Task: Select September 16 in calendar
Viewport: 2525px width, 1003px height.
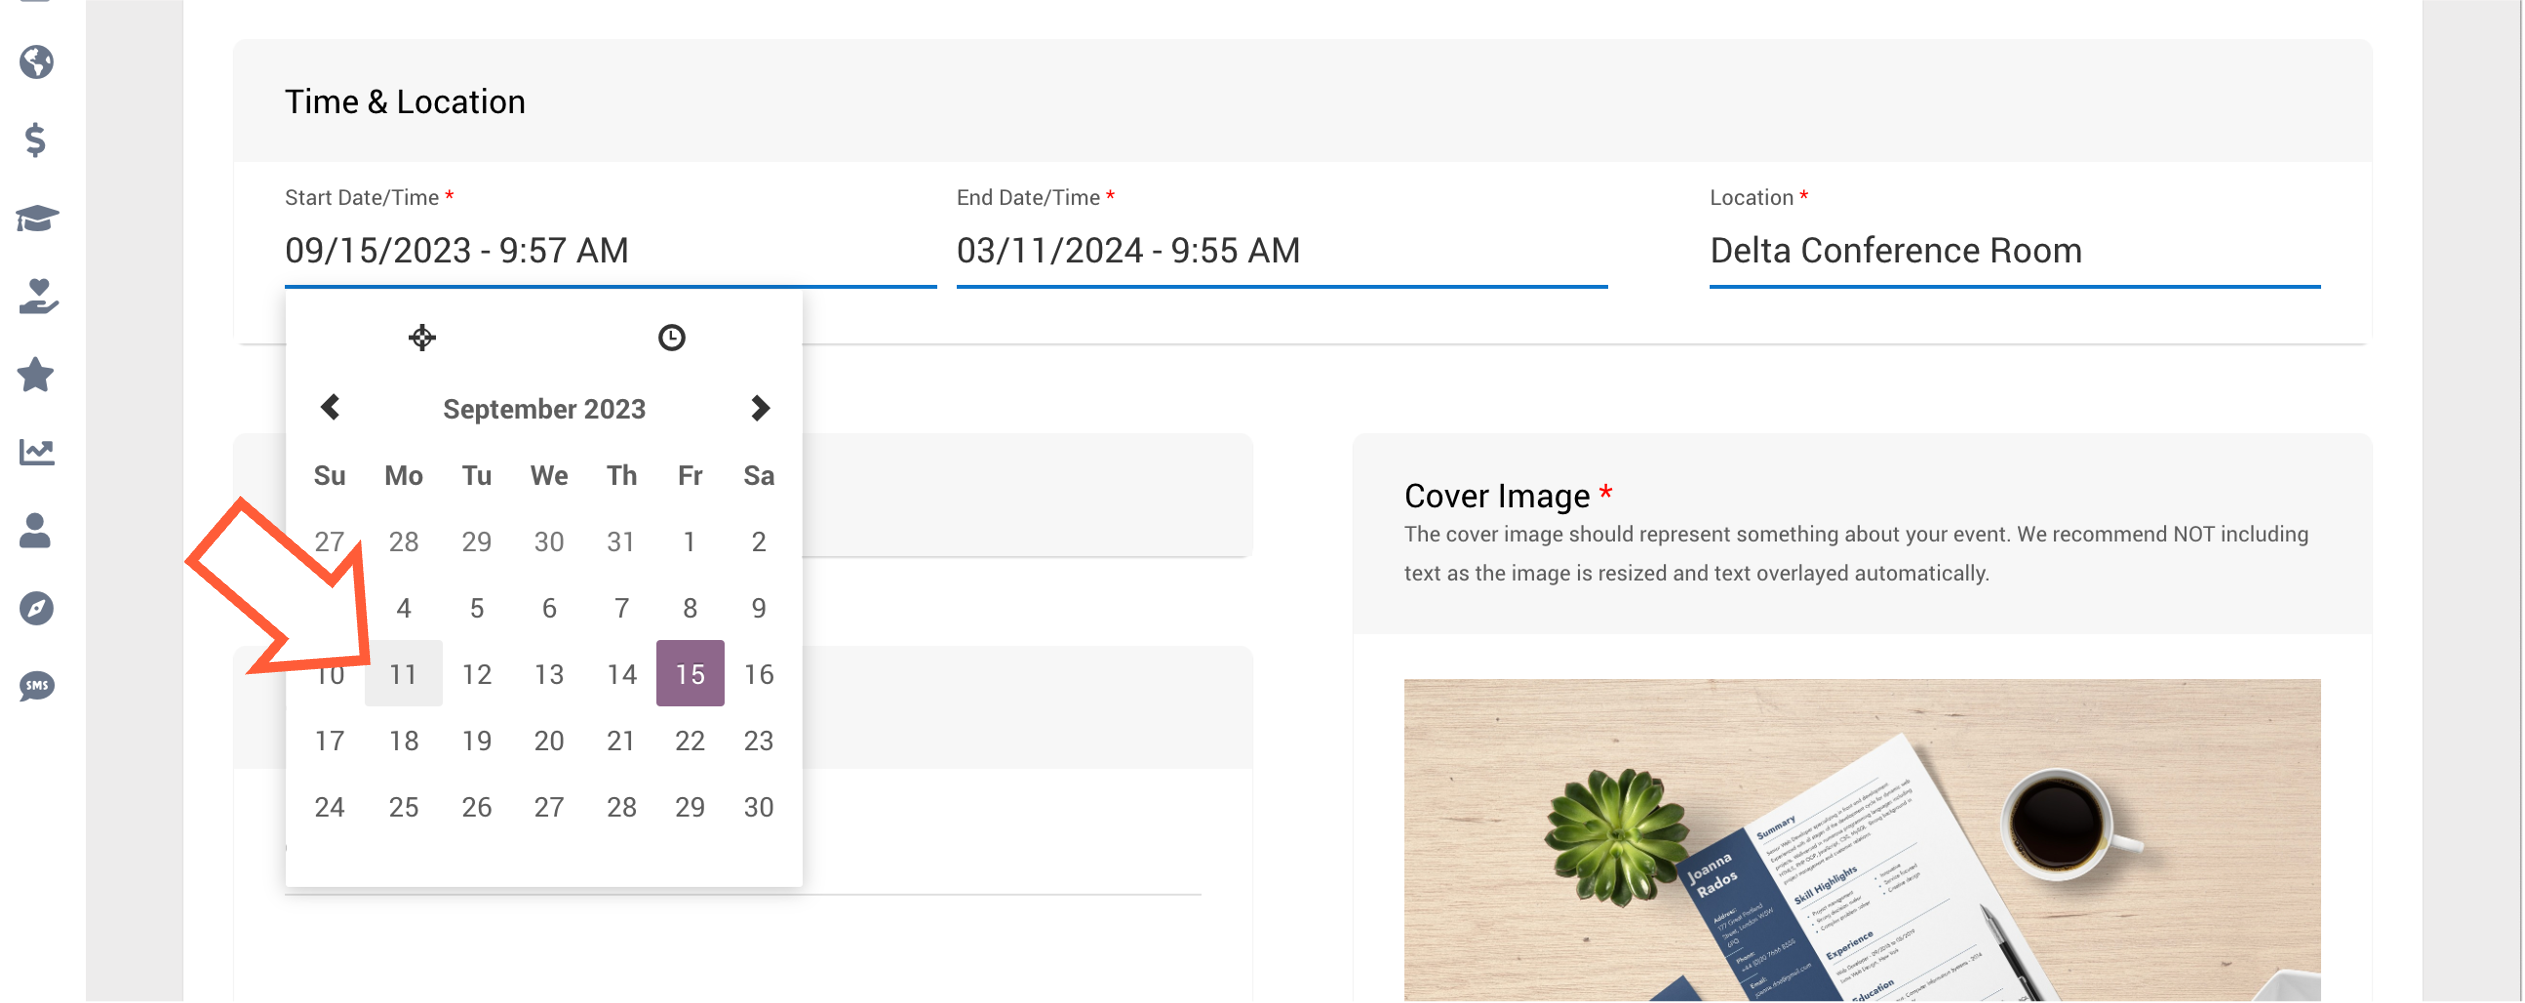Action: [x=759, y=674]
